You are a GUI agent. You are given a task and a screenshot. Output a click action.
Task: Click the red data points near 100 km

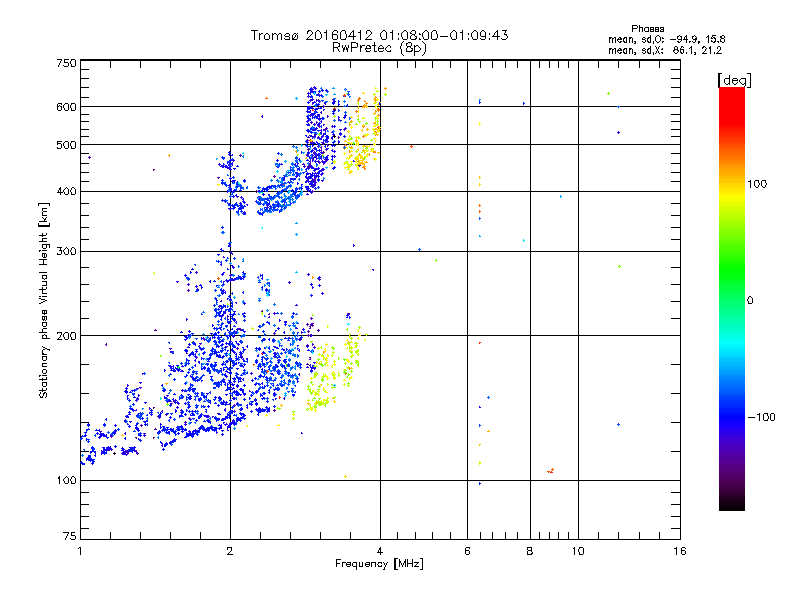tap(551, 471)
